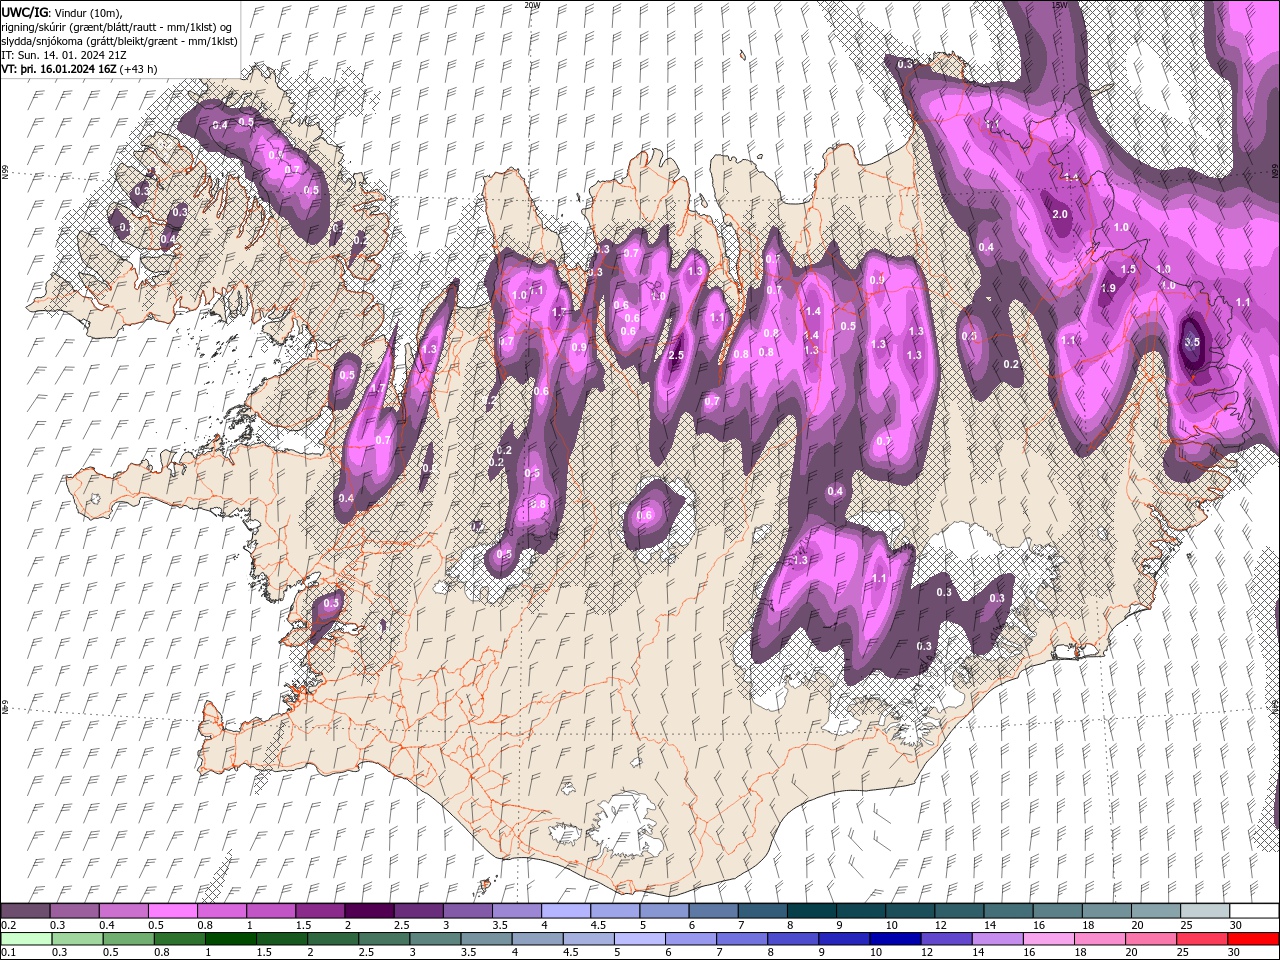
Task: Click the 3.5 snowfall value on the map
Action: pos(1192,341)
